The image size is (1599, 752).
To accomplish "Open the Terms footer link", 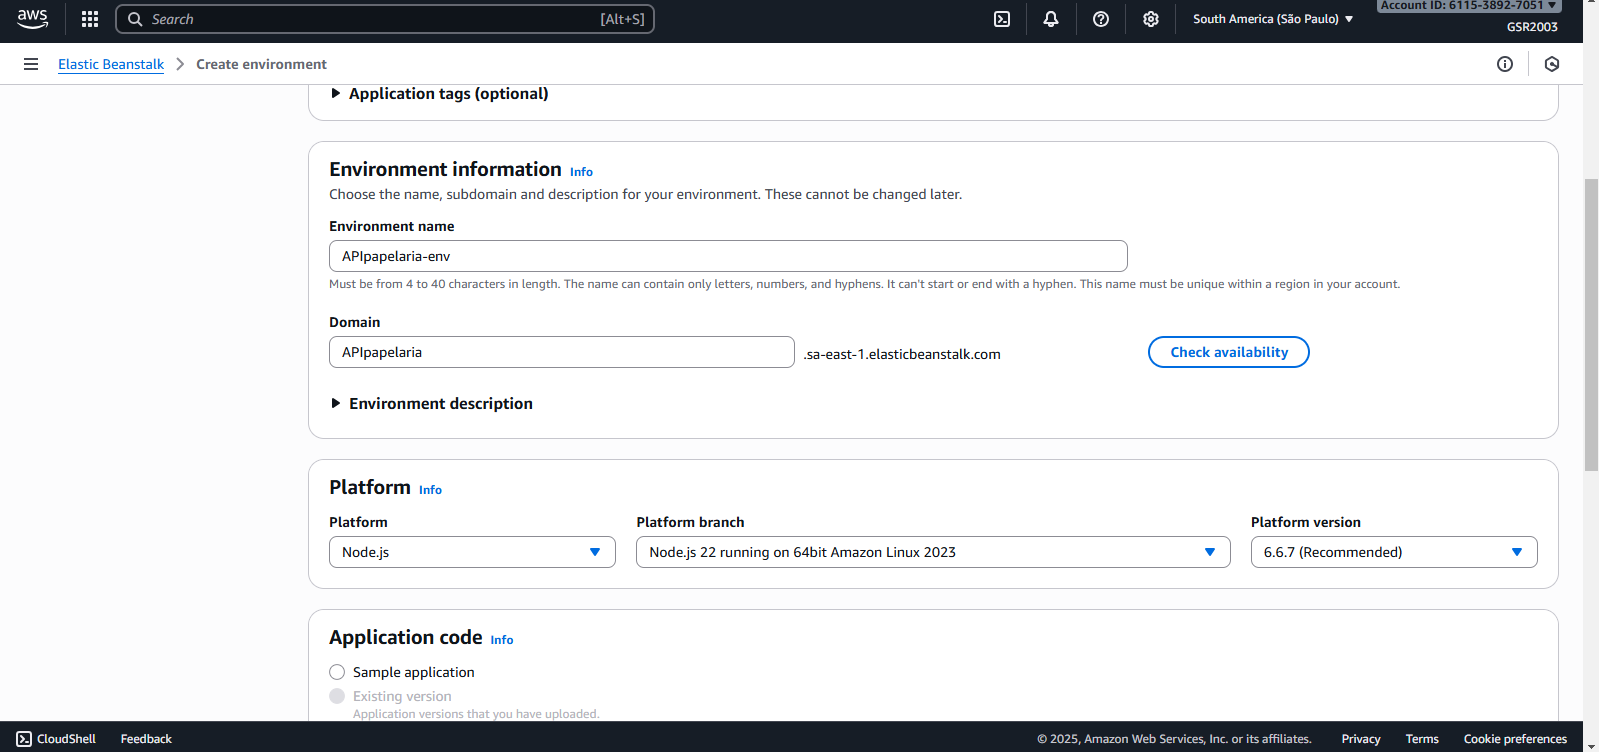I will [x=1422, y=739].
